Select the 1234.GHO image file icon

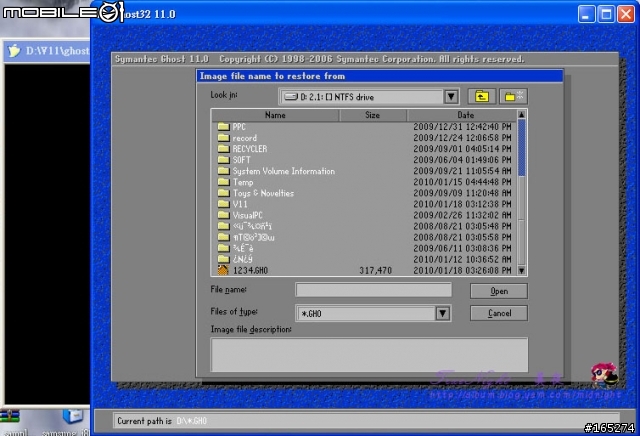(223, 270)
